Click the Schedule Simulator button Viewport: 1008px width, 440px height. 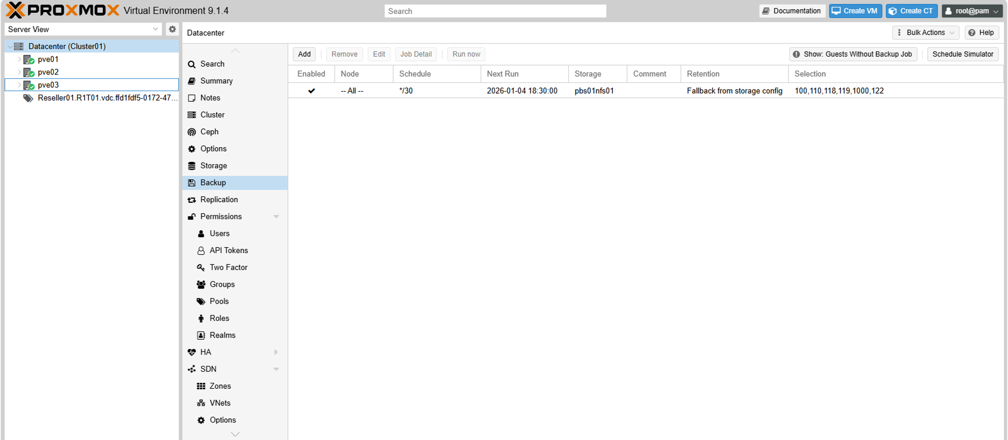[963, 55]
